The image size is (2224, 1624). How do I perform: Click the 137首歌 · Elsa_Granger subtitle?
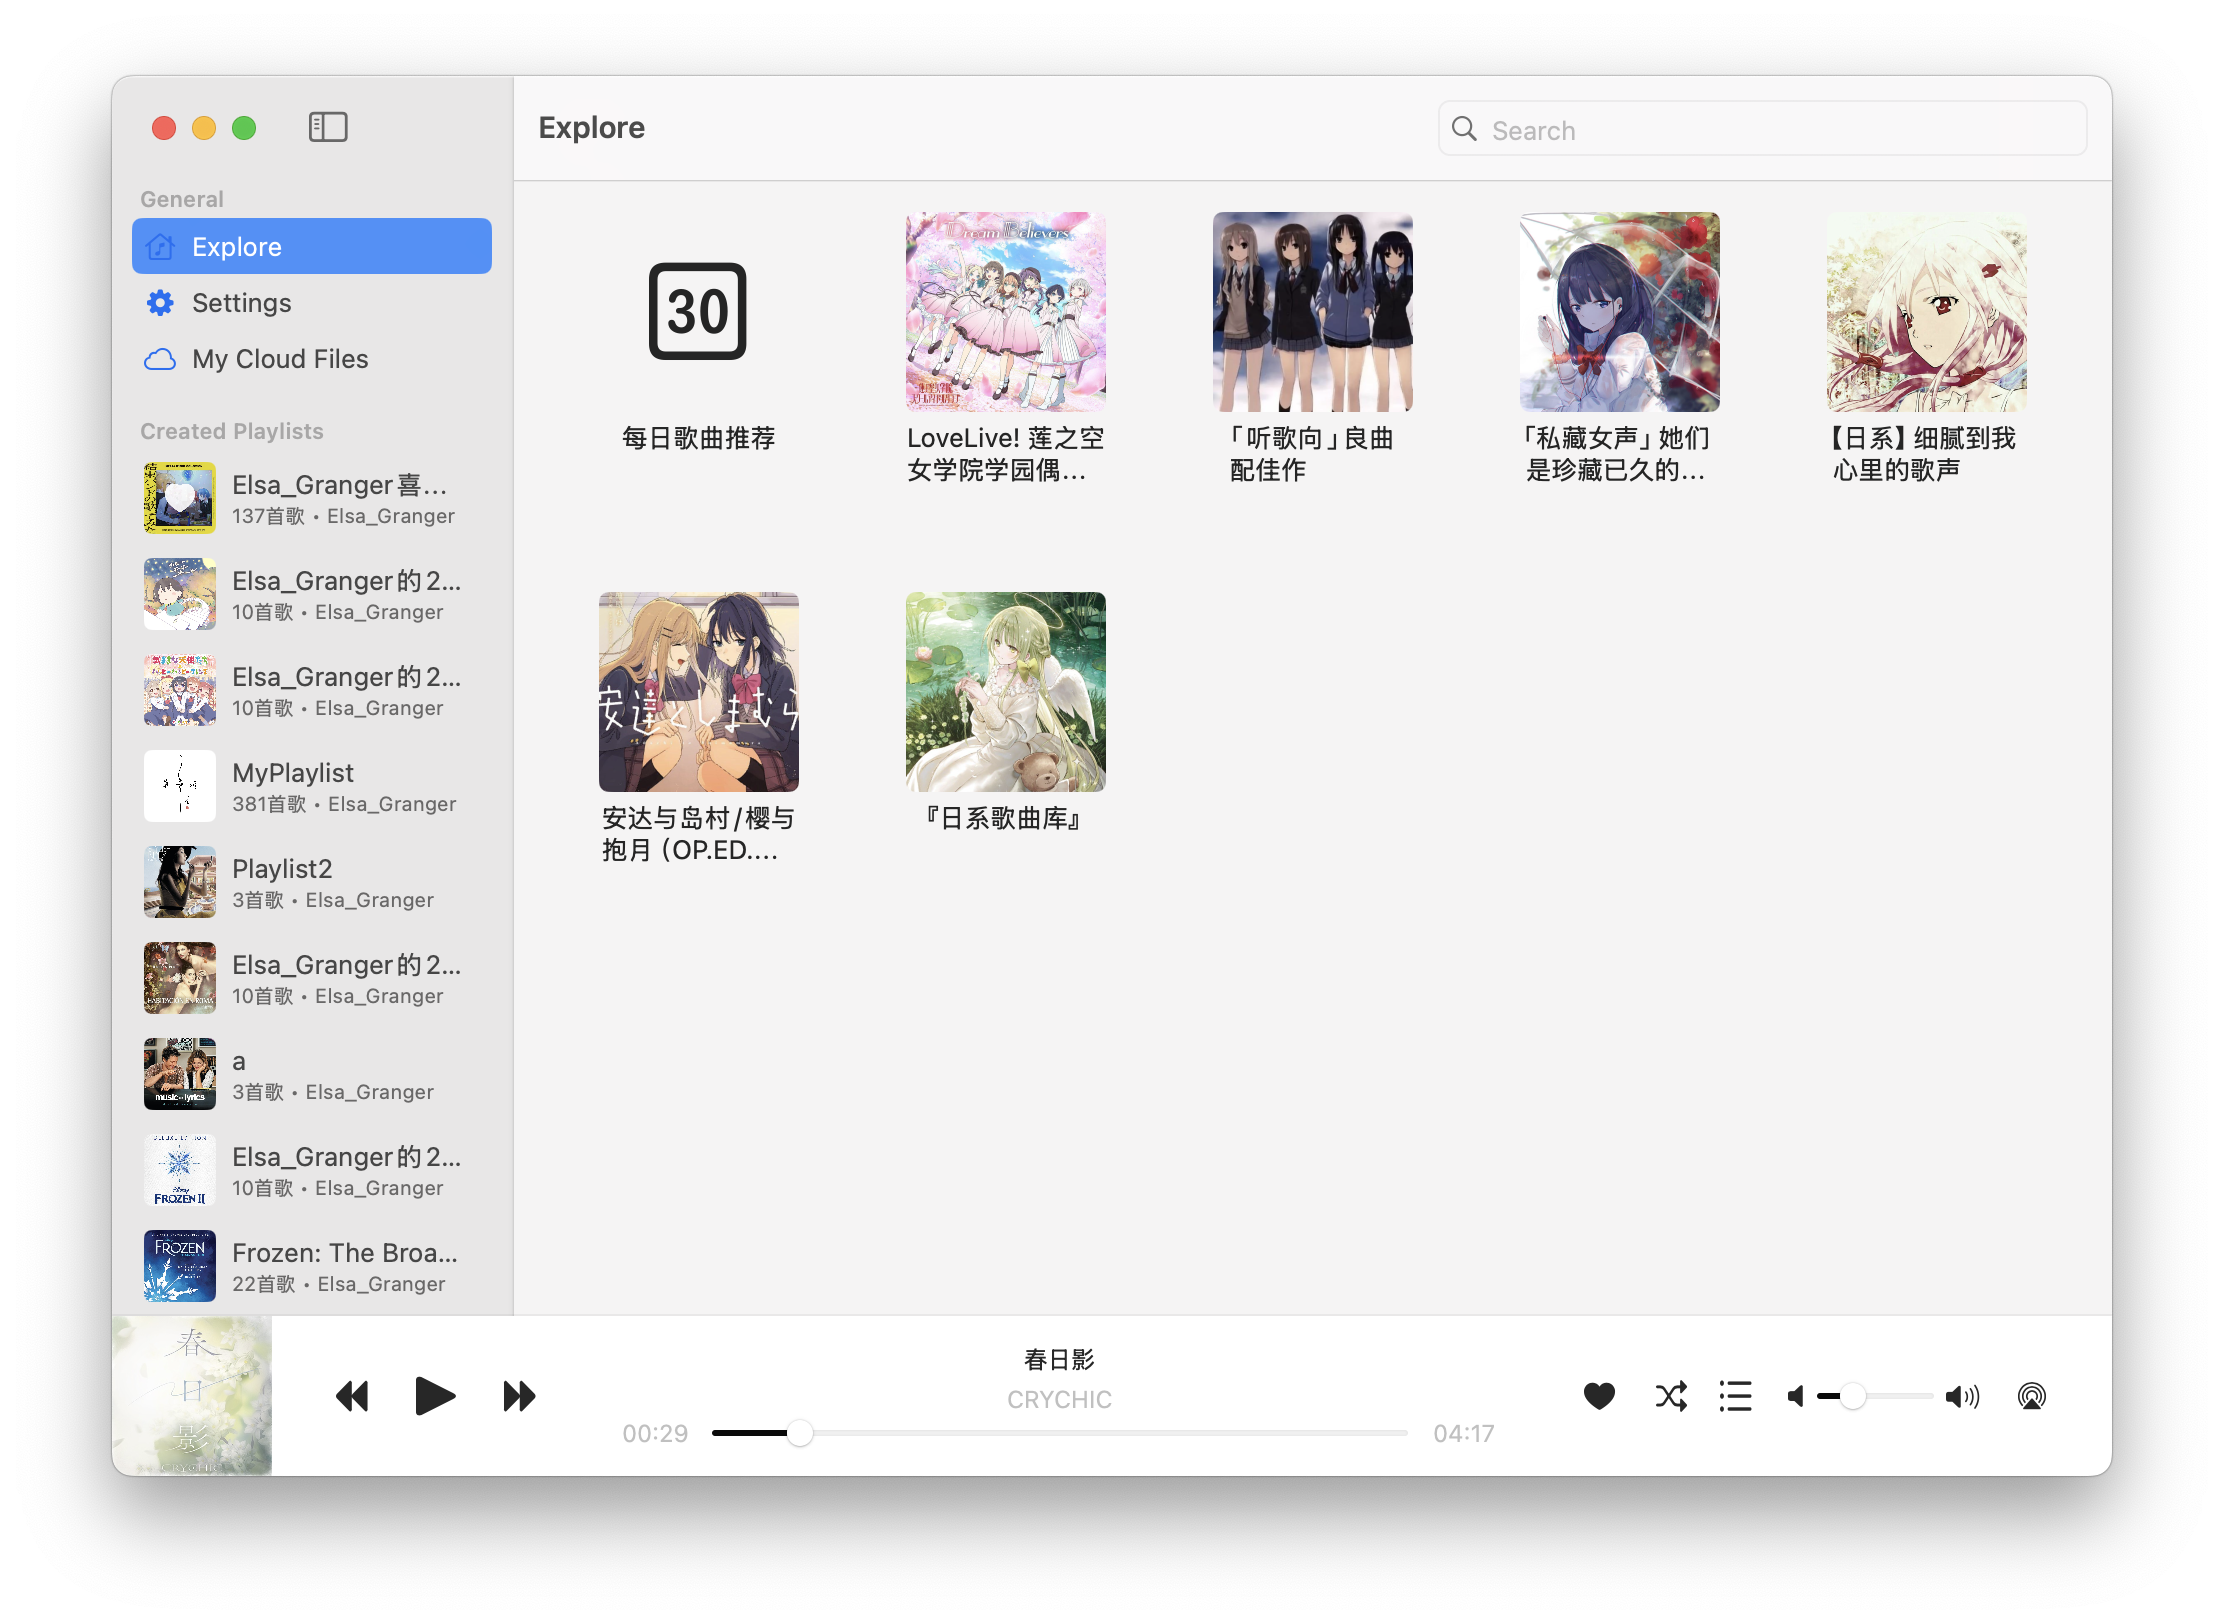343,516
